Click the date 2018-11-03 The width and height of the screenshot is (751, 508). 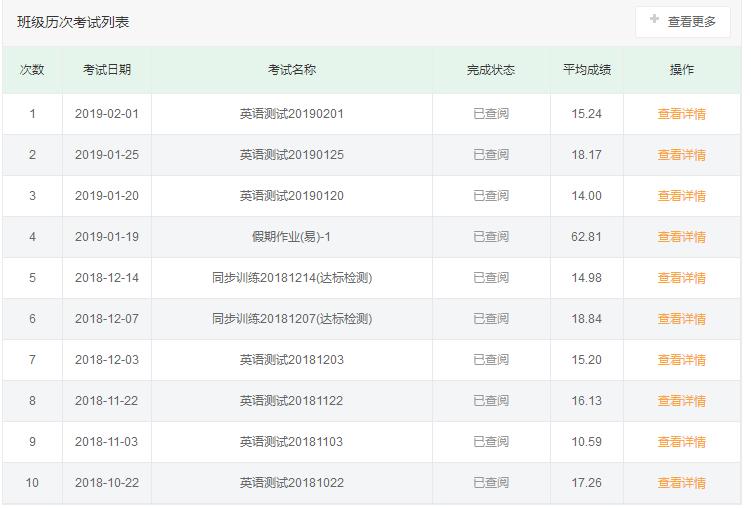pyautogui.click(x=107, y=442)
